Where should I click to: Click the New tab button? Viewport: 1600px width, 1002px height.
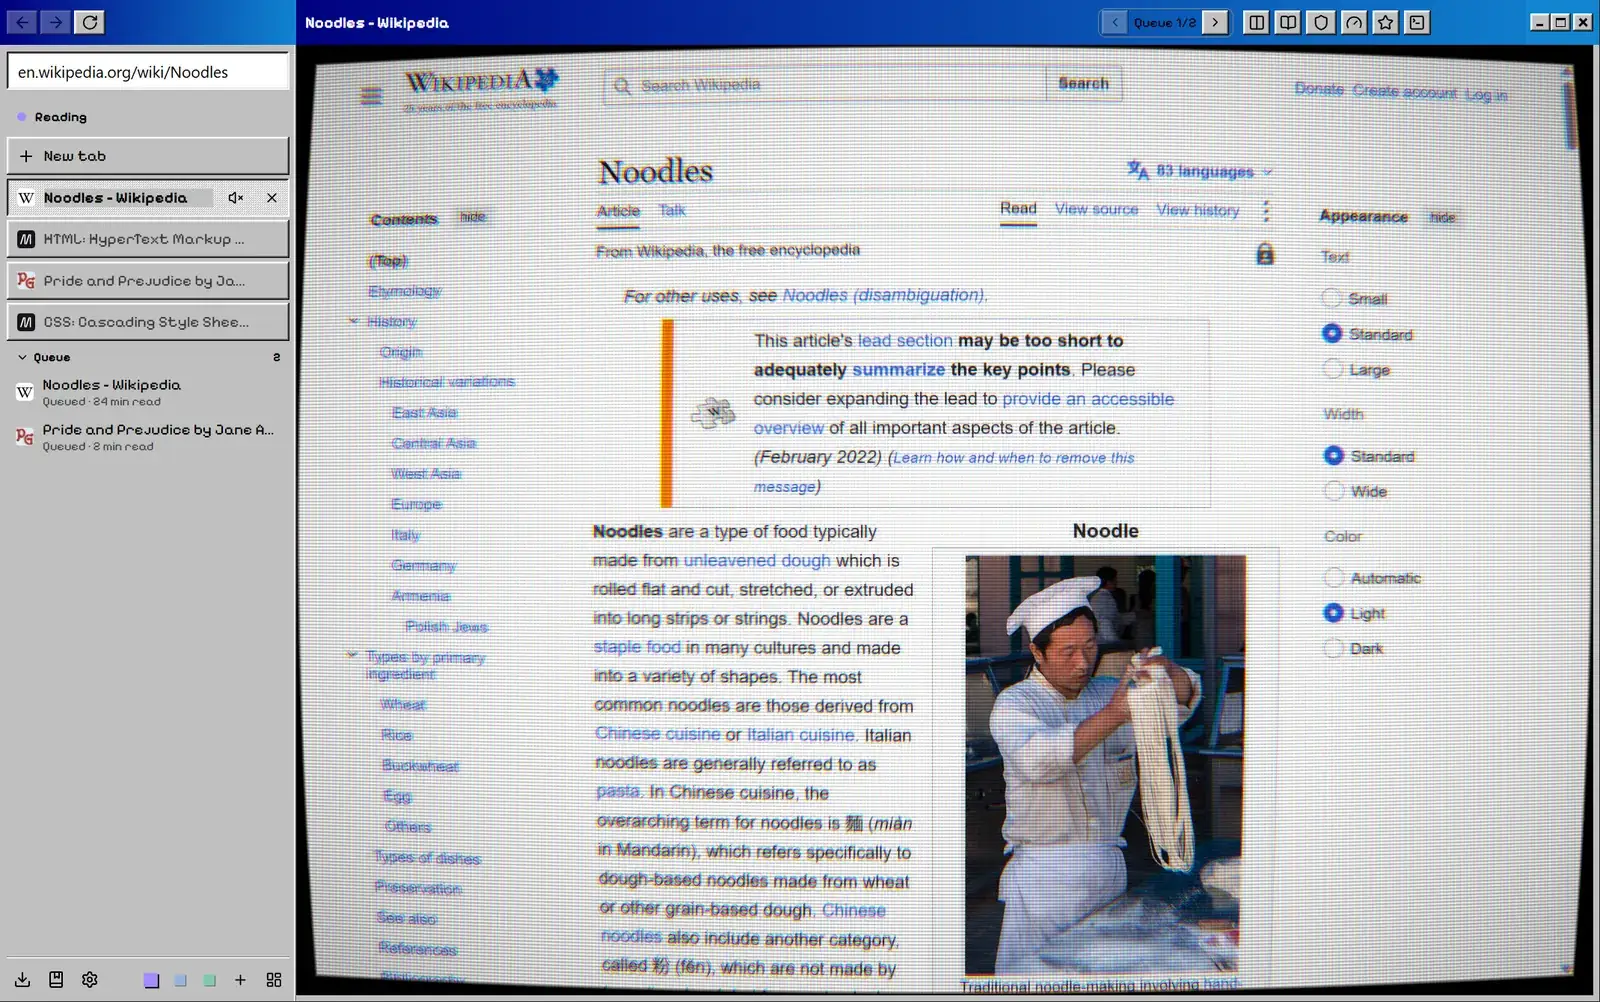coord(148,156)
